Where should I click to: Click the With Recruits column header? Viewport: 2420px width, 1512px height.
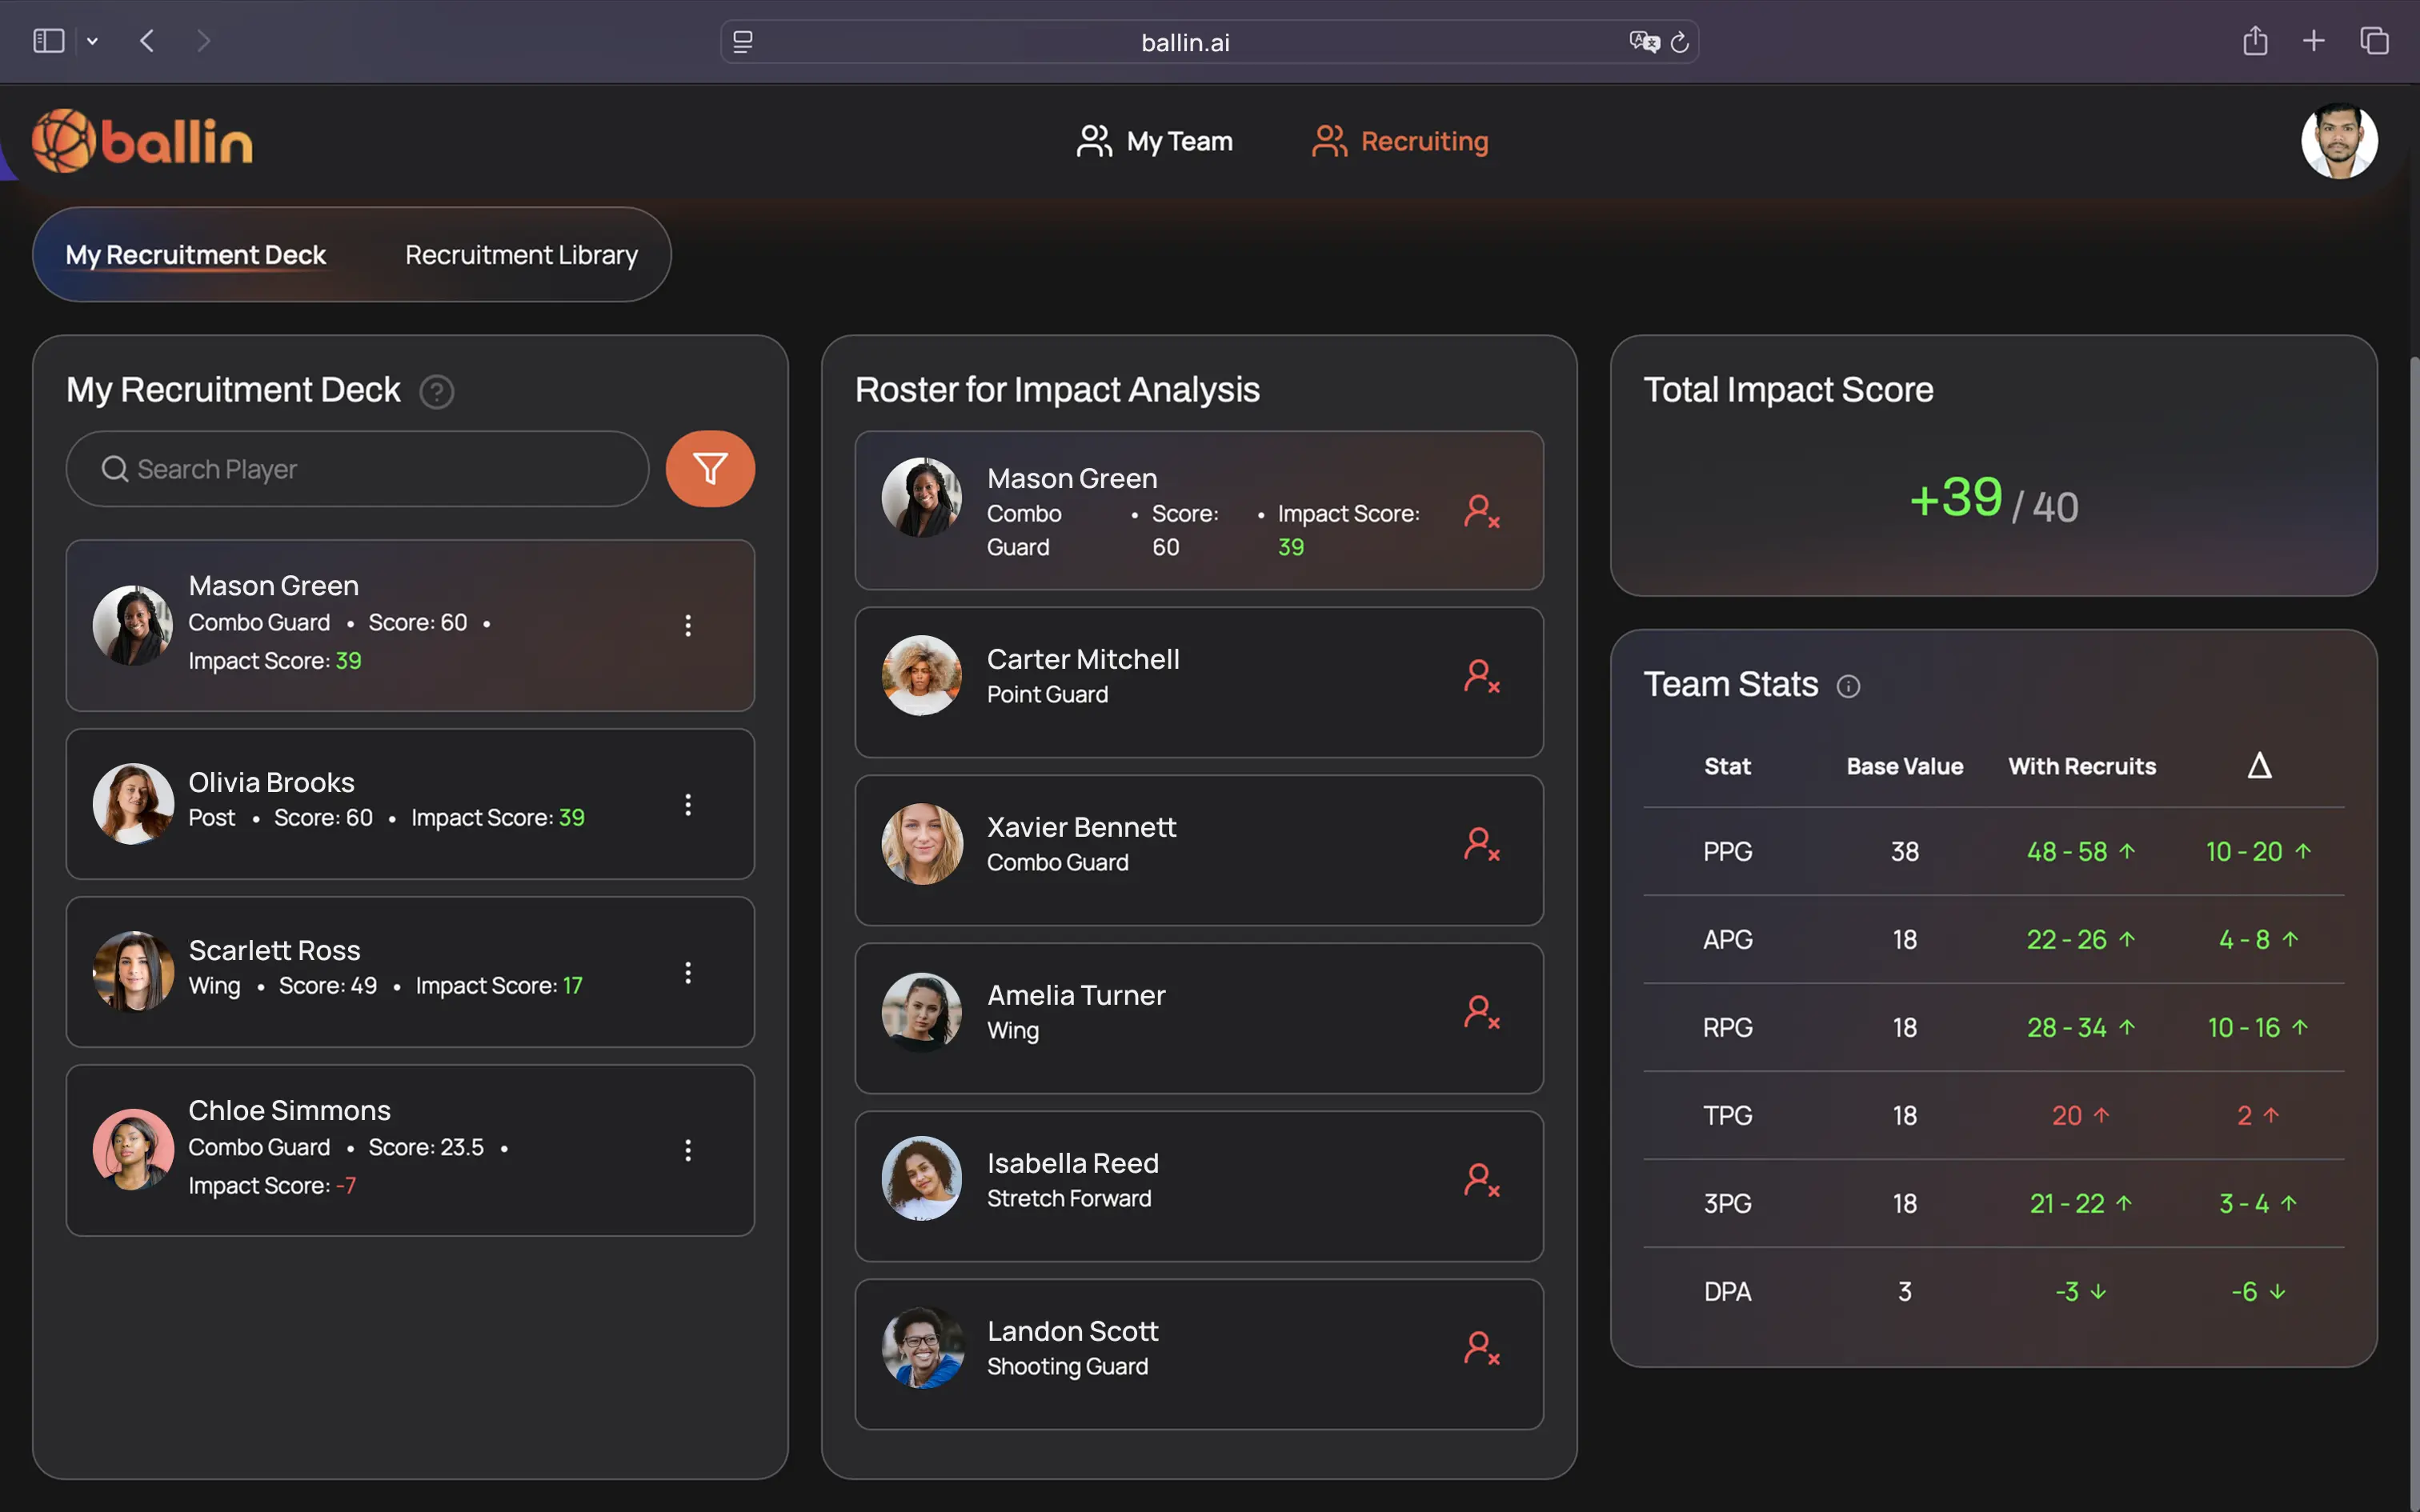click(2082, 766)
